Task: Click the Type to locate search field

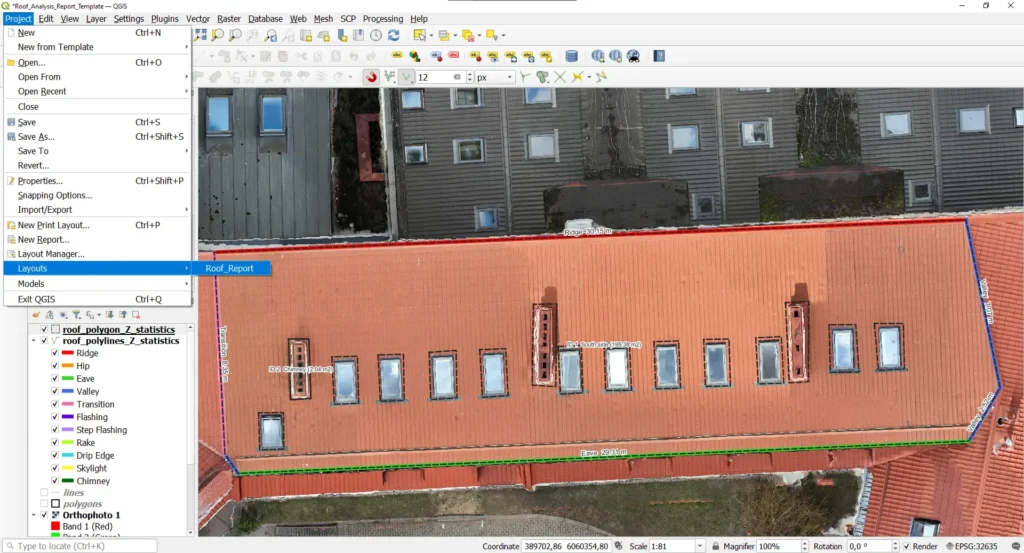Action: point(80,546)
